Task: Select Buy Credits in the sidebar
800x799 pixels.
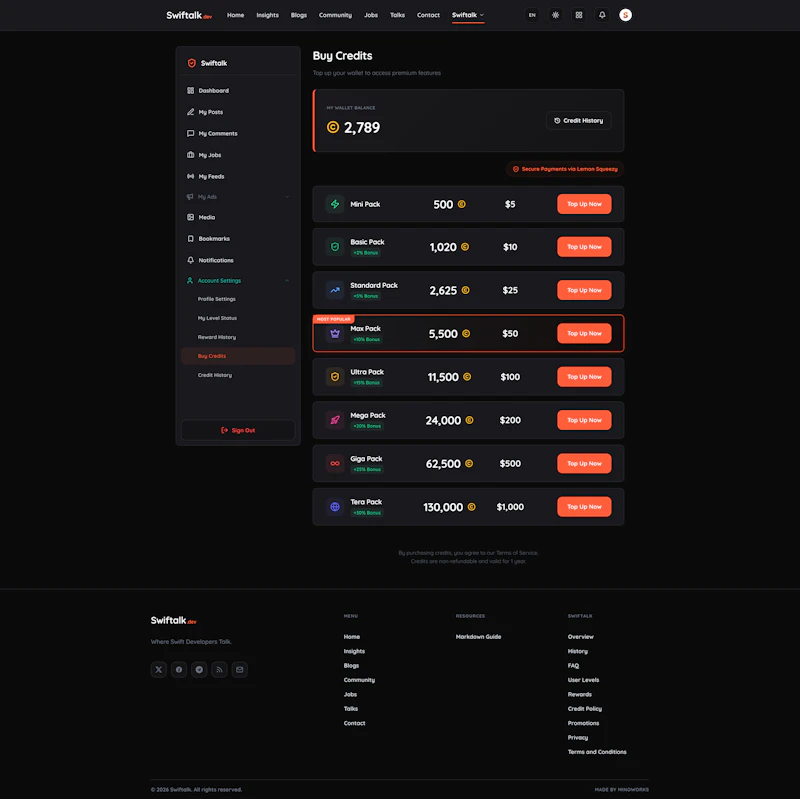Action: point(238,356)
